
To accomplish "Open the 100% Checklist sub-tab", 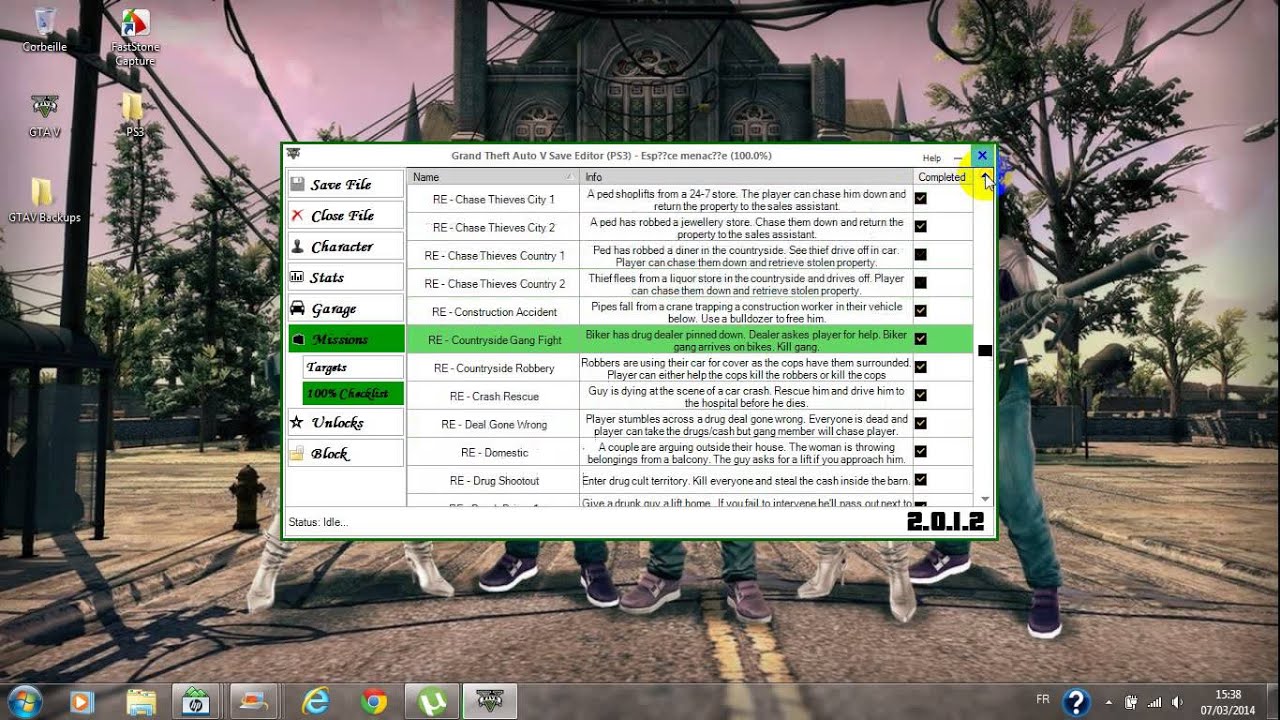I will click(x=353, y=393).
